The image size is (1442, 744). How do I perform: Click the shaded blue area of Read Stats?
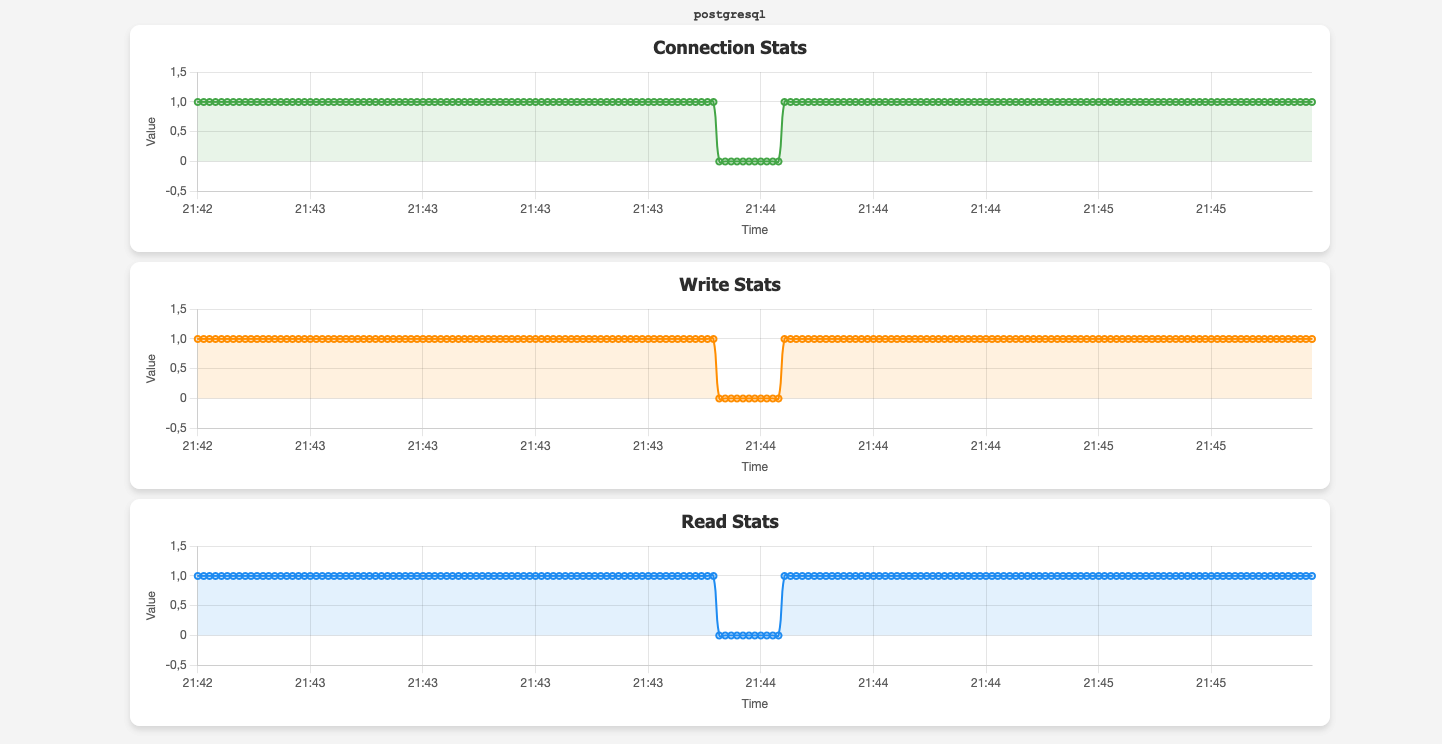click(450, 605)
